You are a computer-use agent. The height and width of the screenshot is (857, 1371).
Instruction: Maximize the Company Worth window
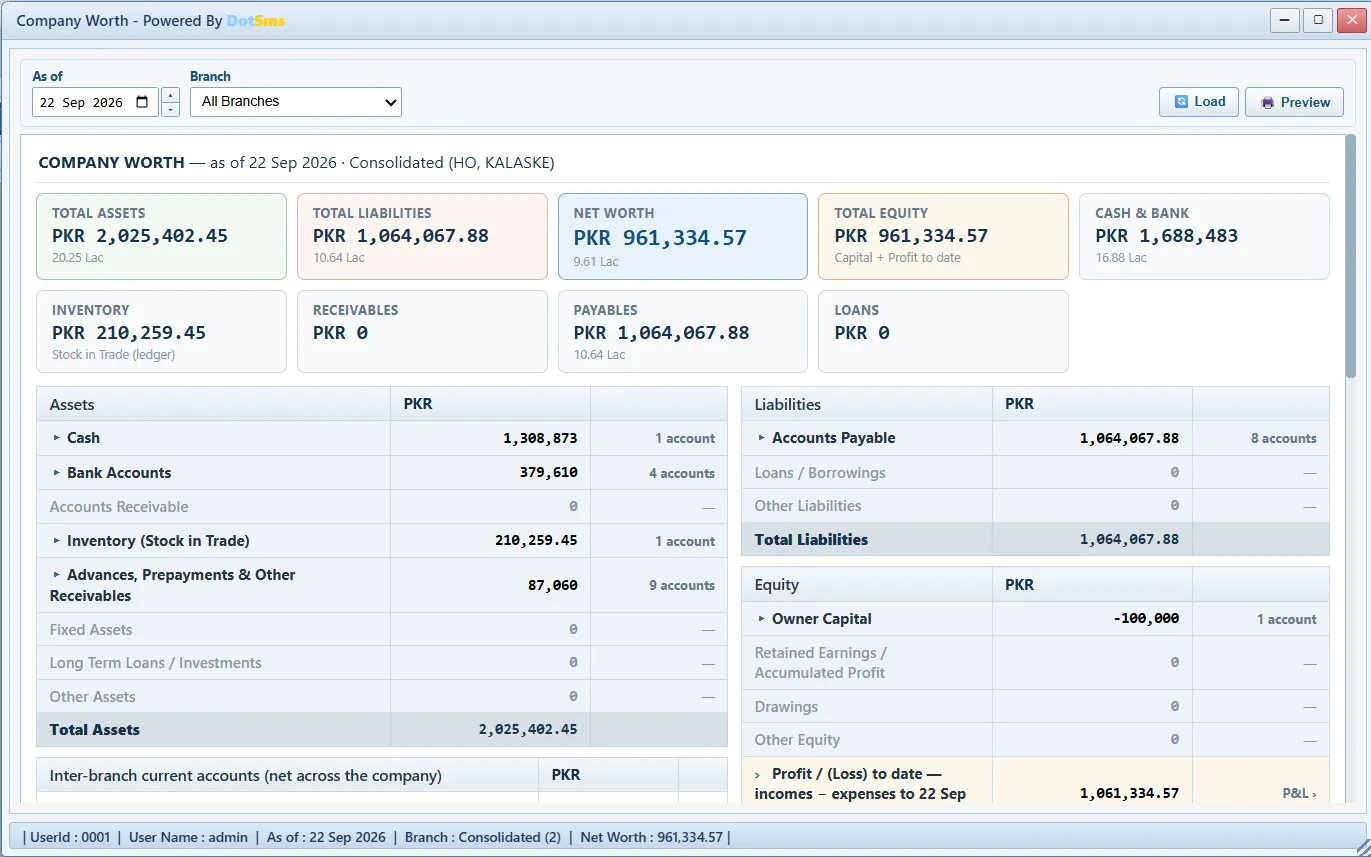[x=1318, y=20]
